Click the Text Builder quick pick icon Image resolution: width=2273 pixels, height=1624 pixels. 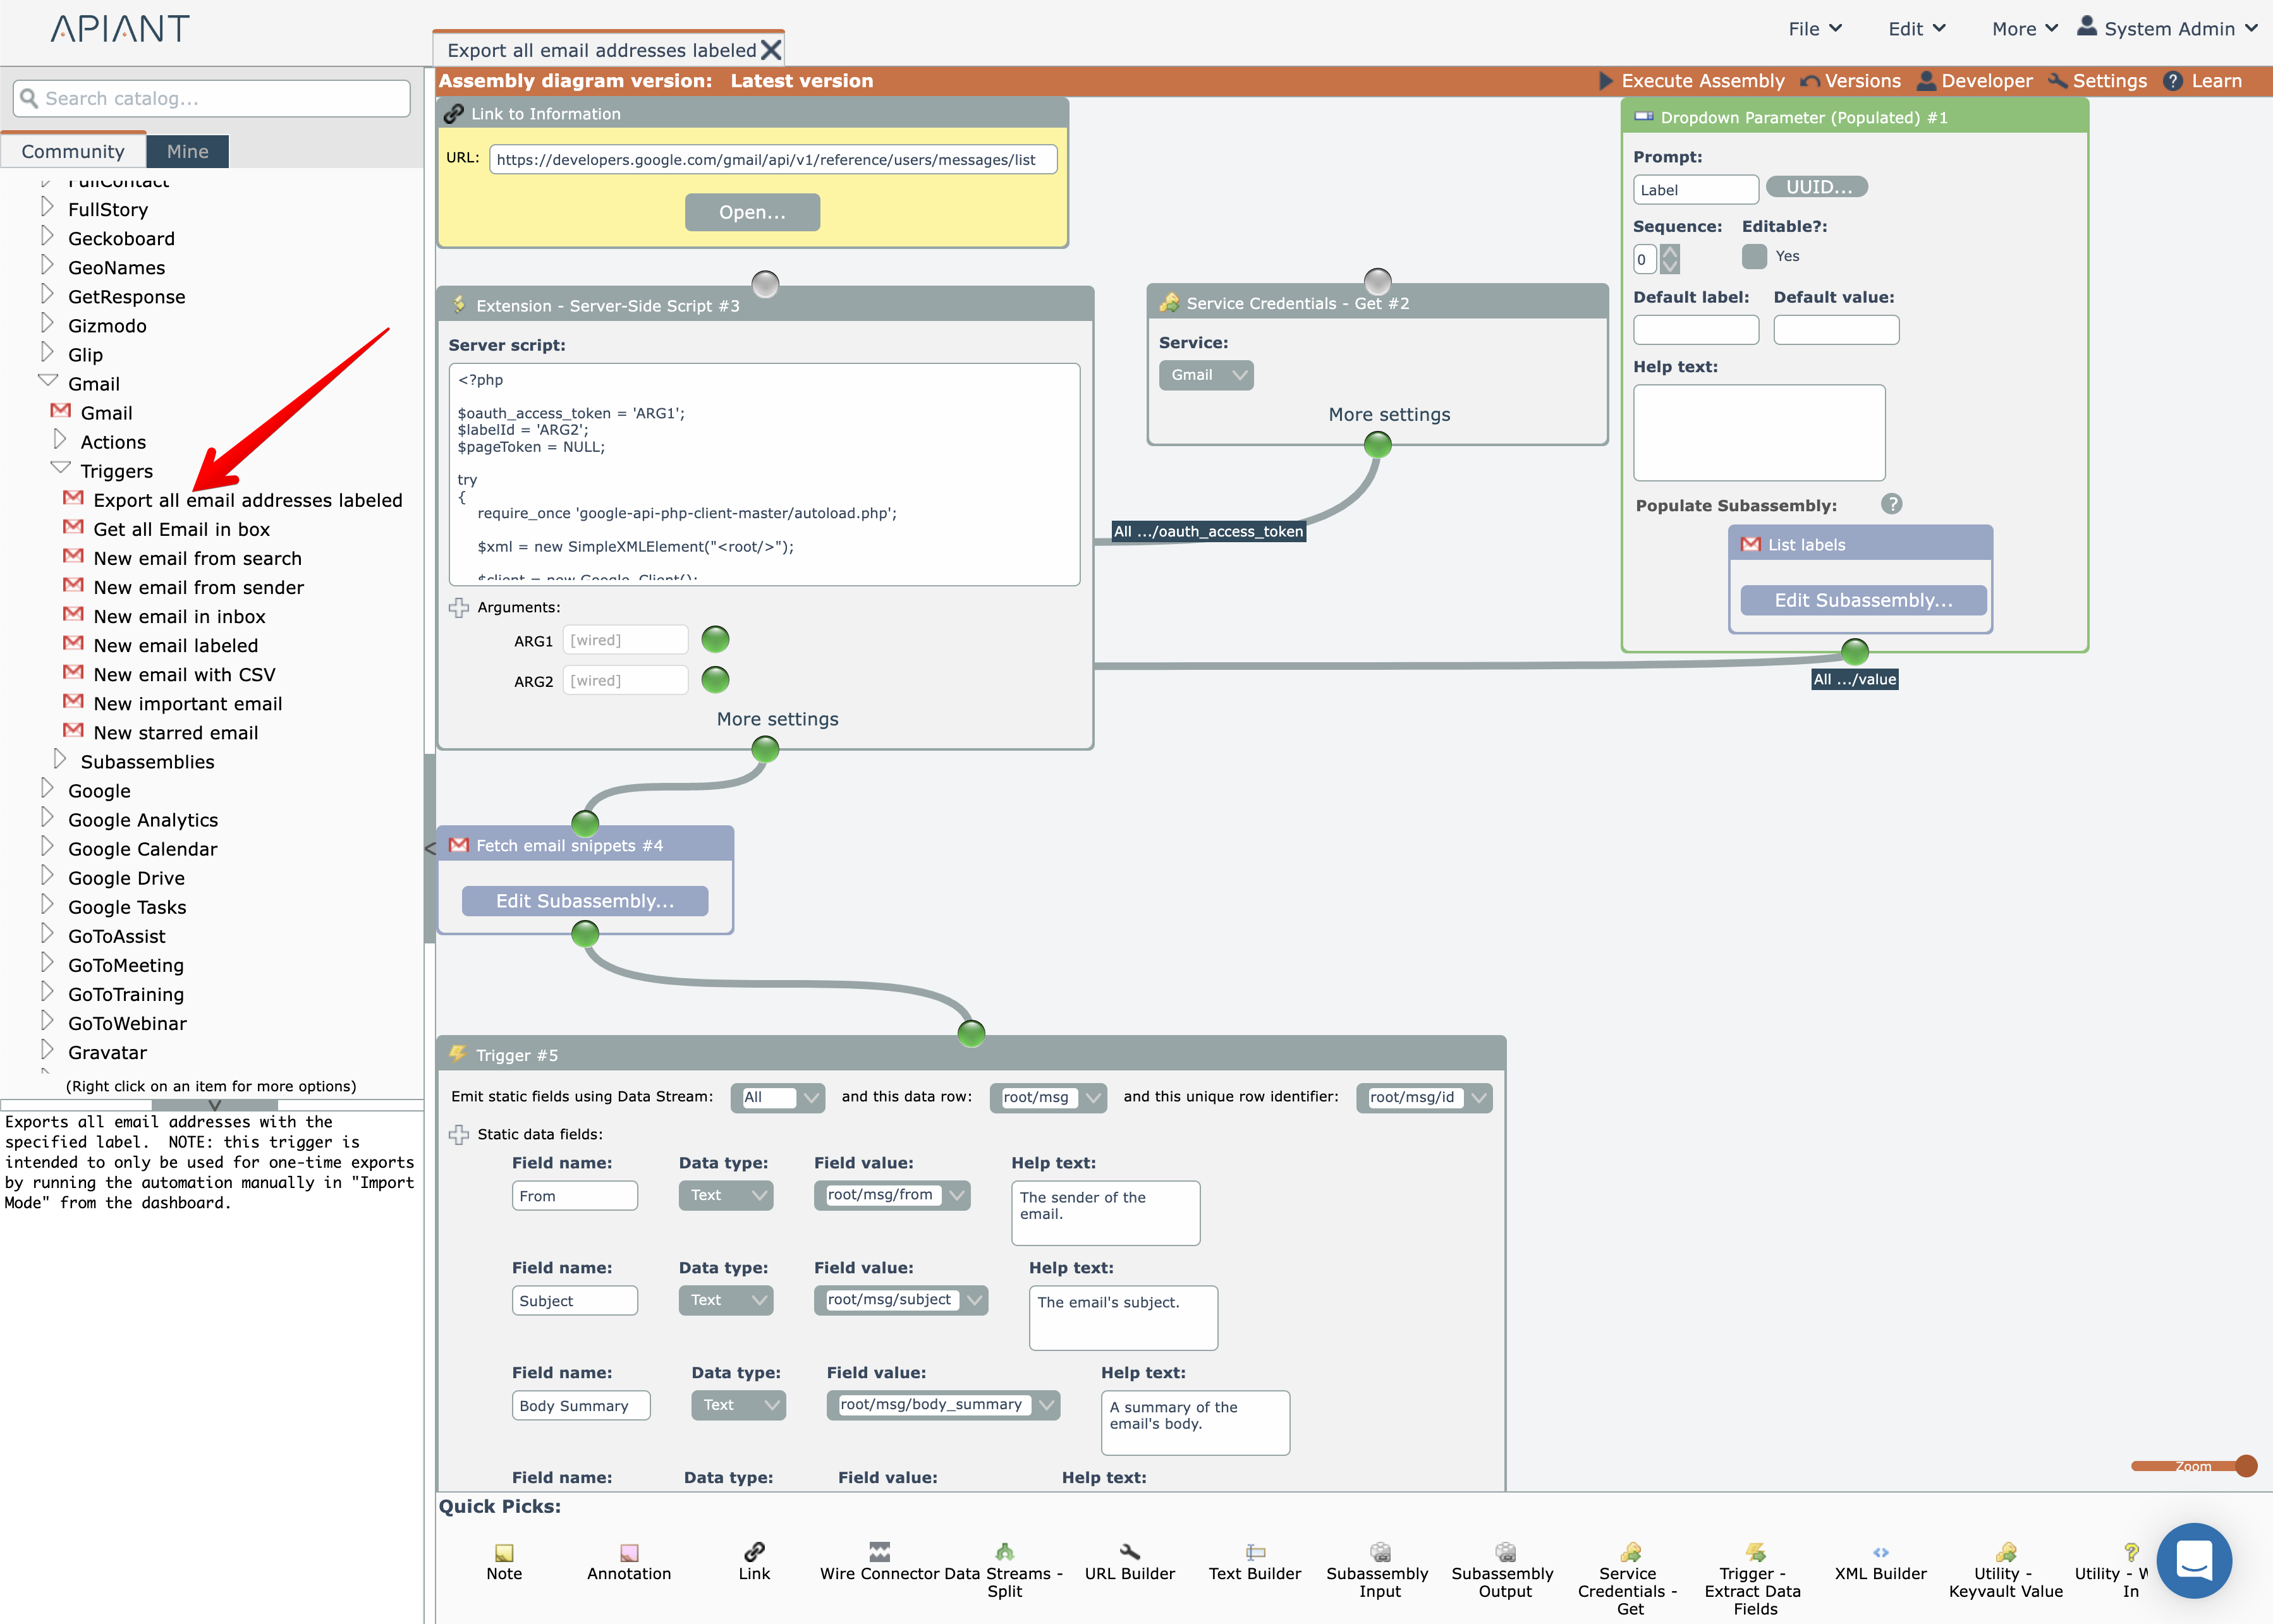1255,1552
